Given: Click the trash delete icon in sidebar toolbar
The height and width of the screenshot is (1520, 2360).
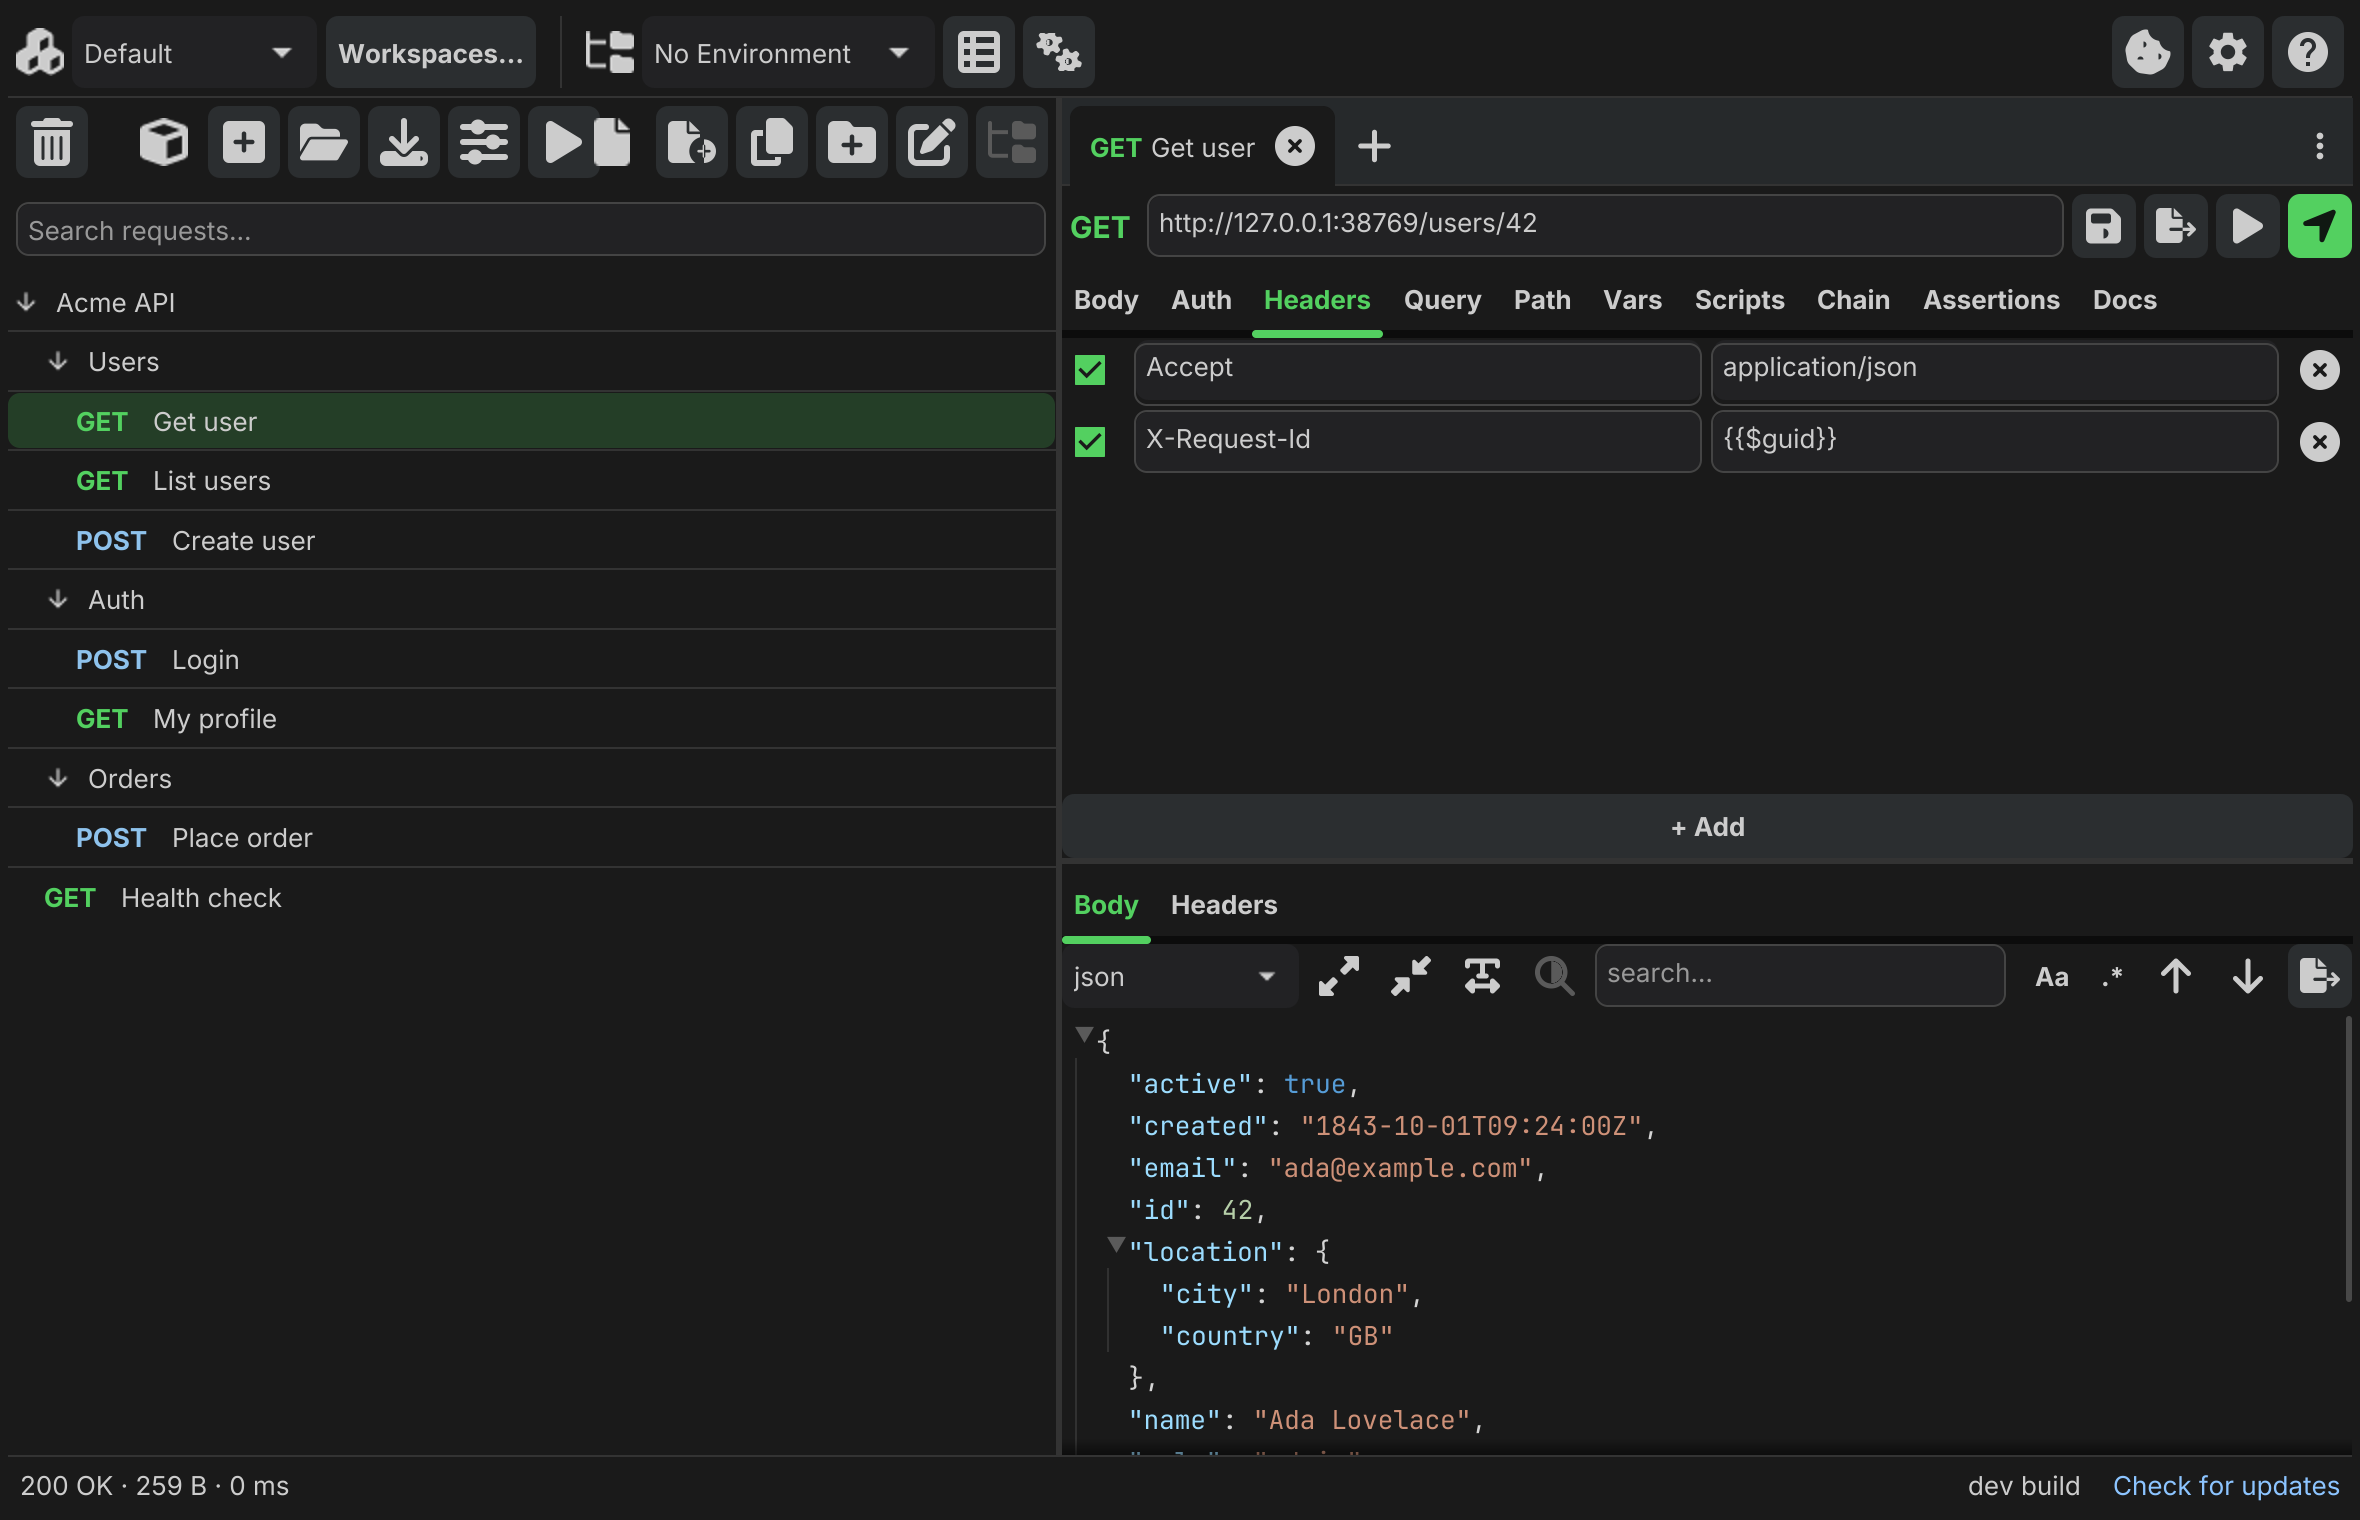Looking at the screenshot, I should pos(52,142).
